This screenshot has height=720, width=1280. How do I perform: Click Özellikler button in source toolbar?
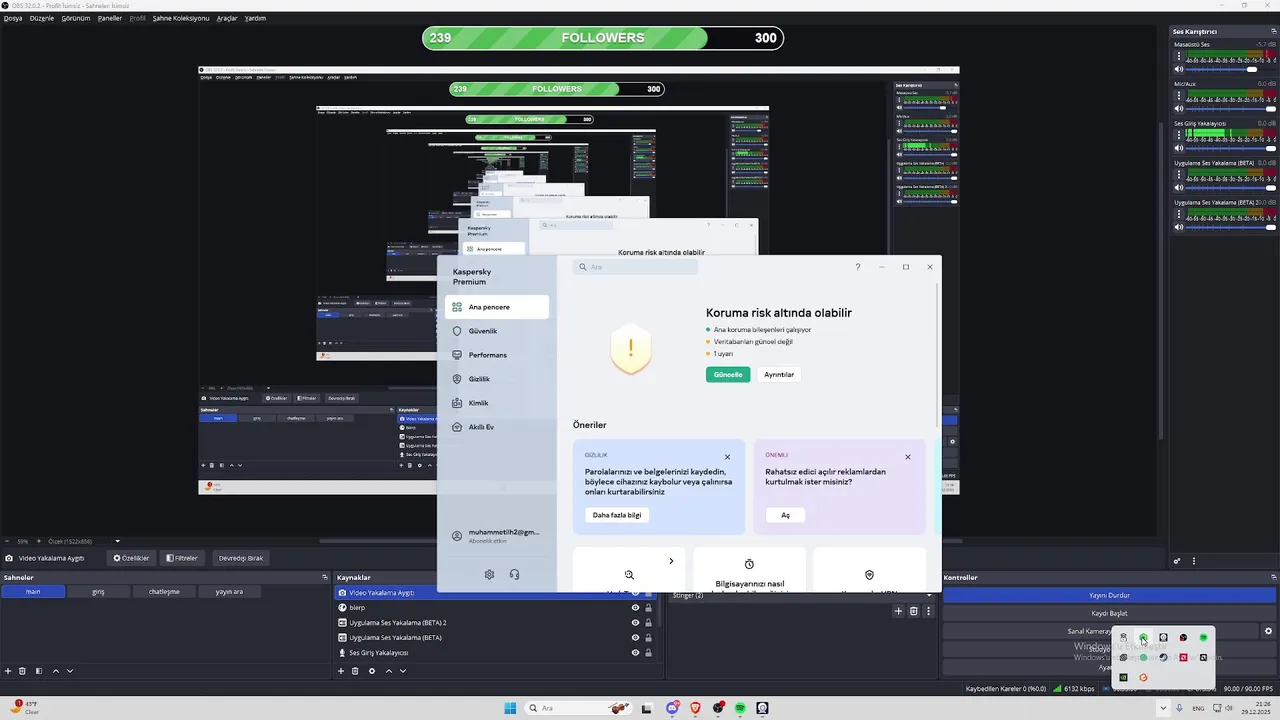click(x=131, y=558)
